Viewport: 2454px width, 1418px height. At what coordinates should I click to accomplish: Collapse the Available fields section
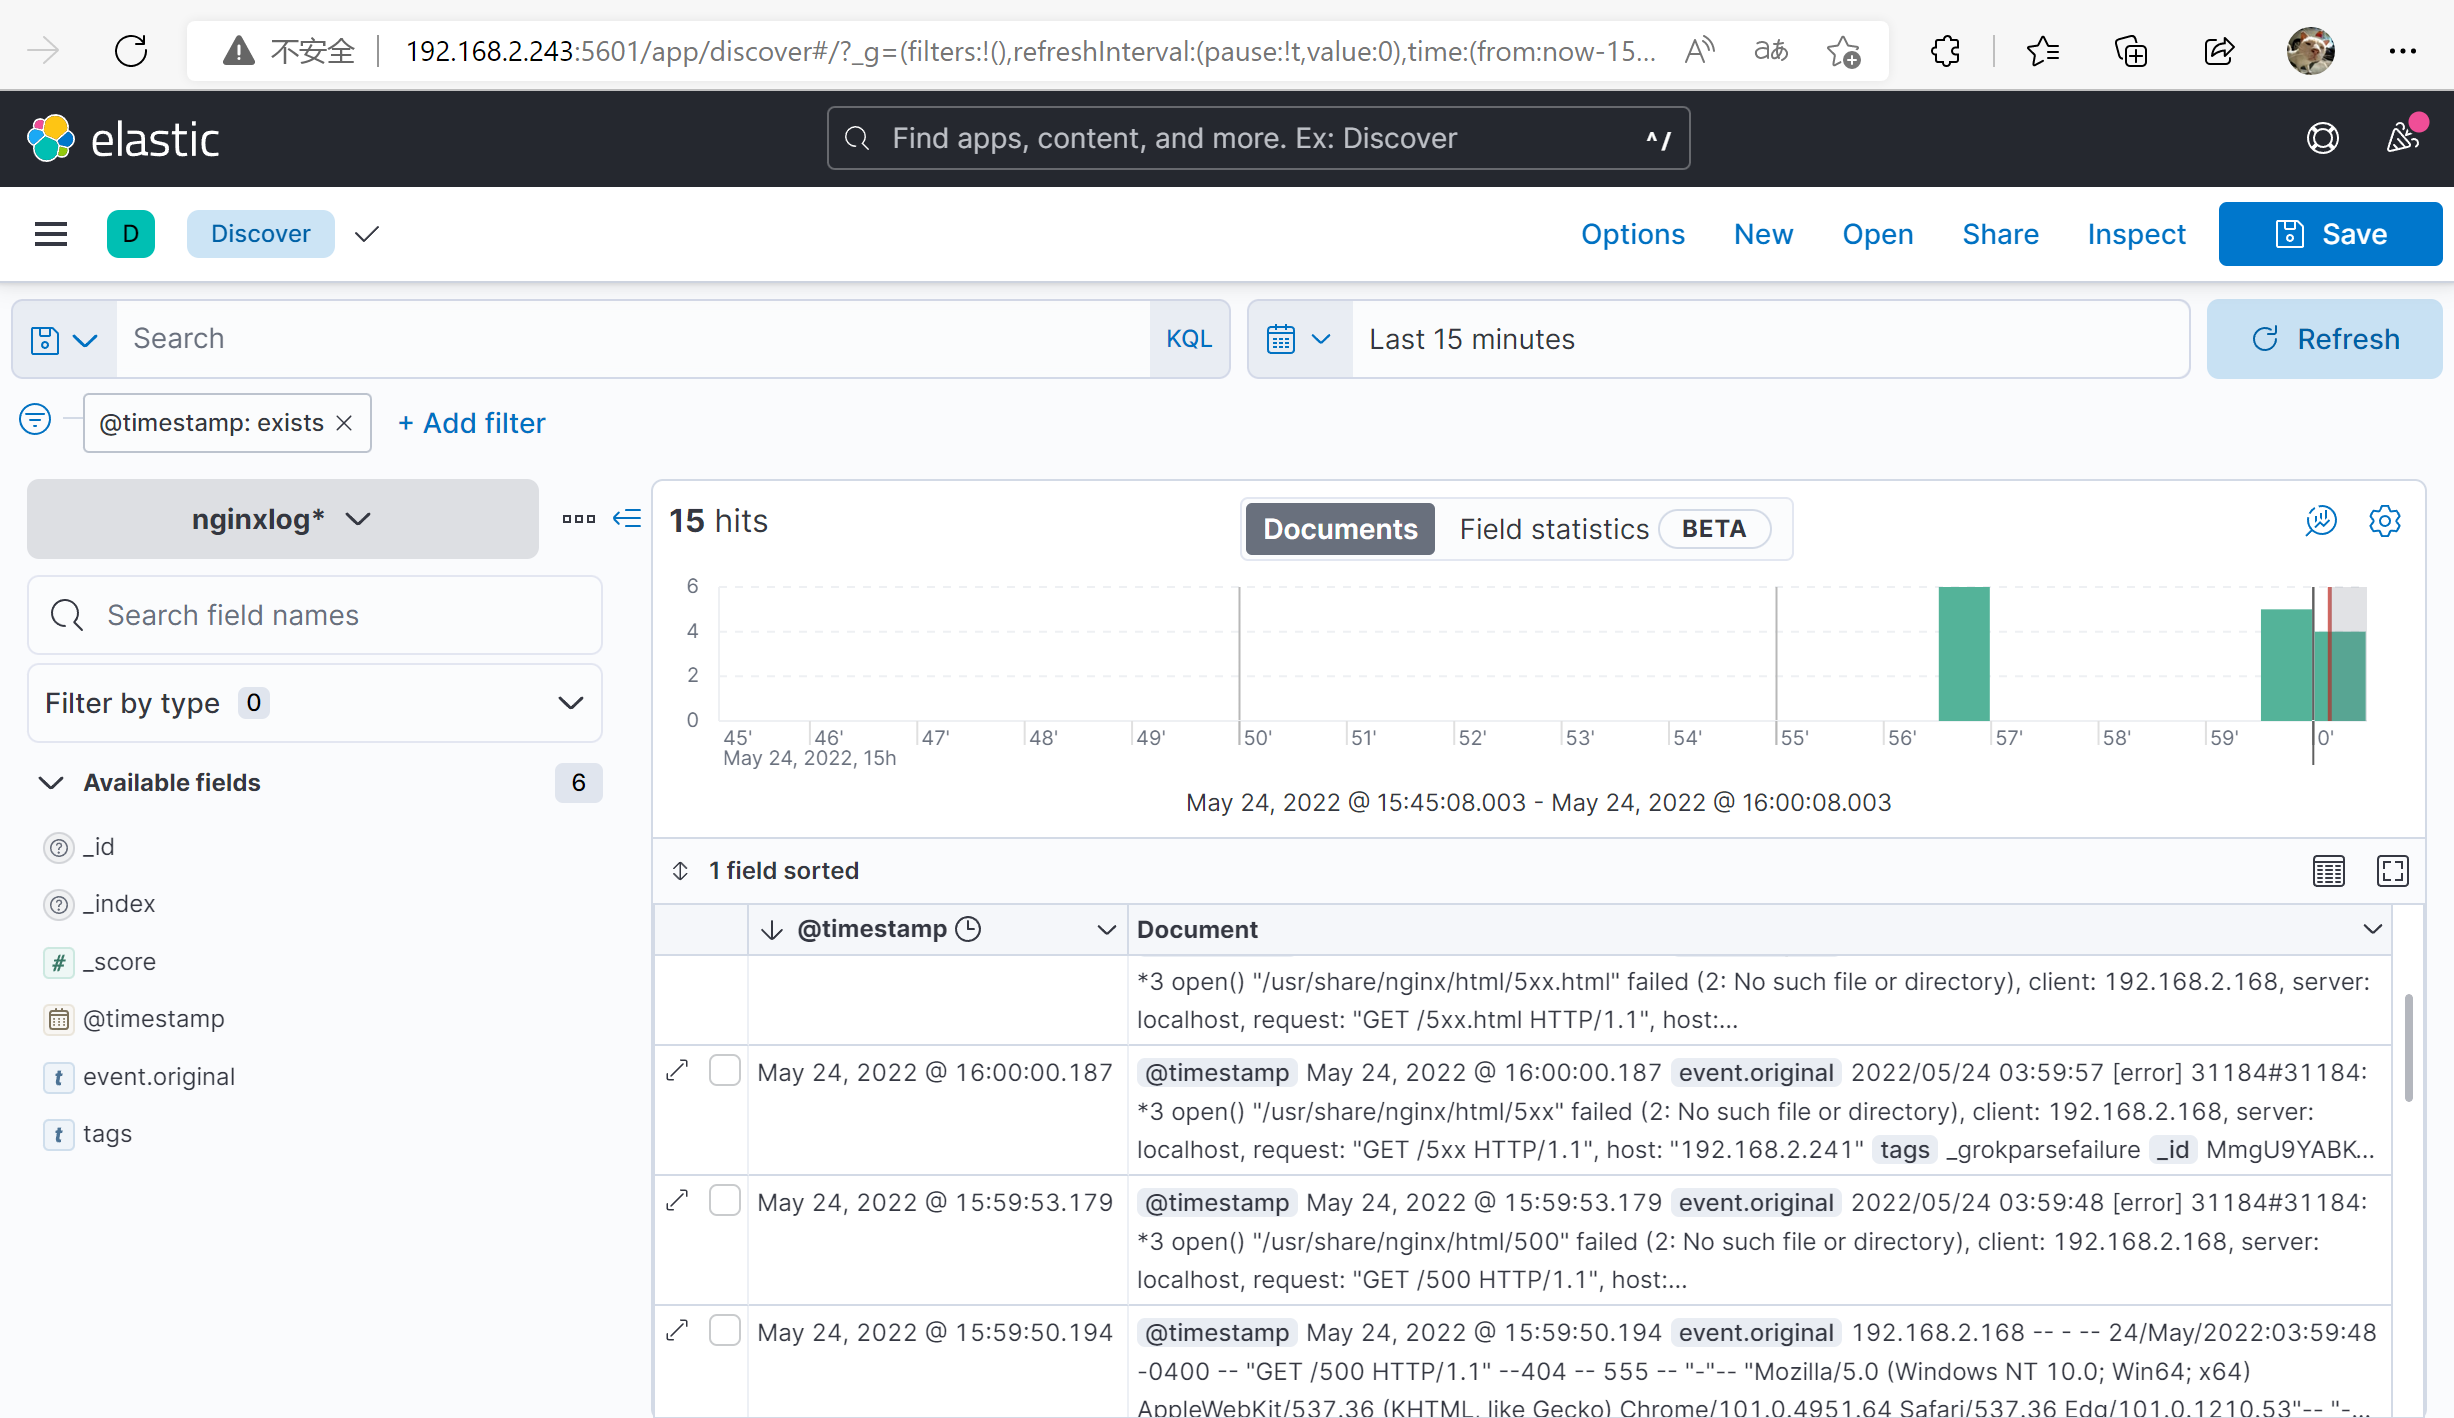tap(51, 783)
